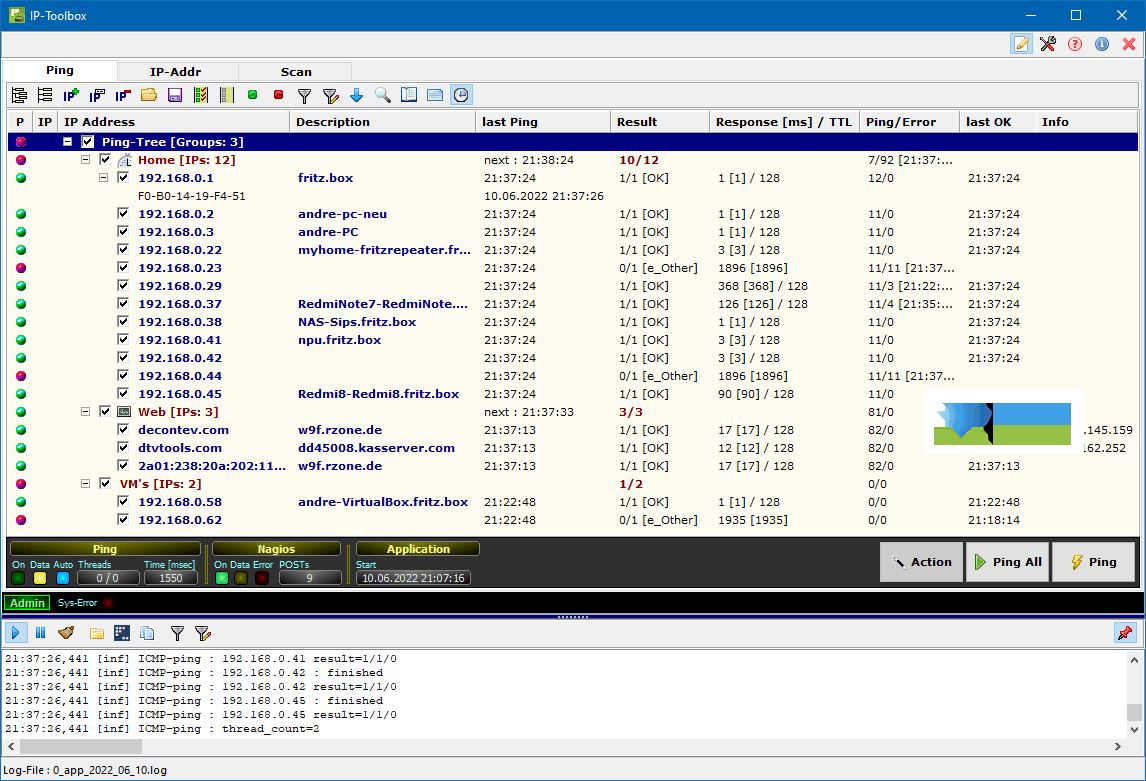Click the purple floppy disk save icon
This screenshot has width=1146, height=781.
coord(175,95)
